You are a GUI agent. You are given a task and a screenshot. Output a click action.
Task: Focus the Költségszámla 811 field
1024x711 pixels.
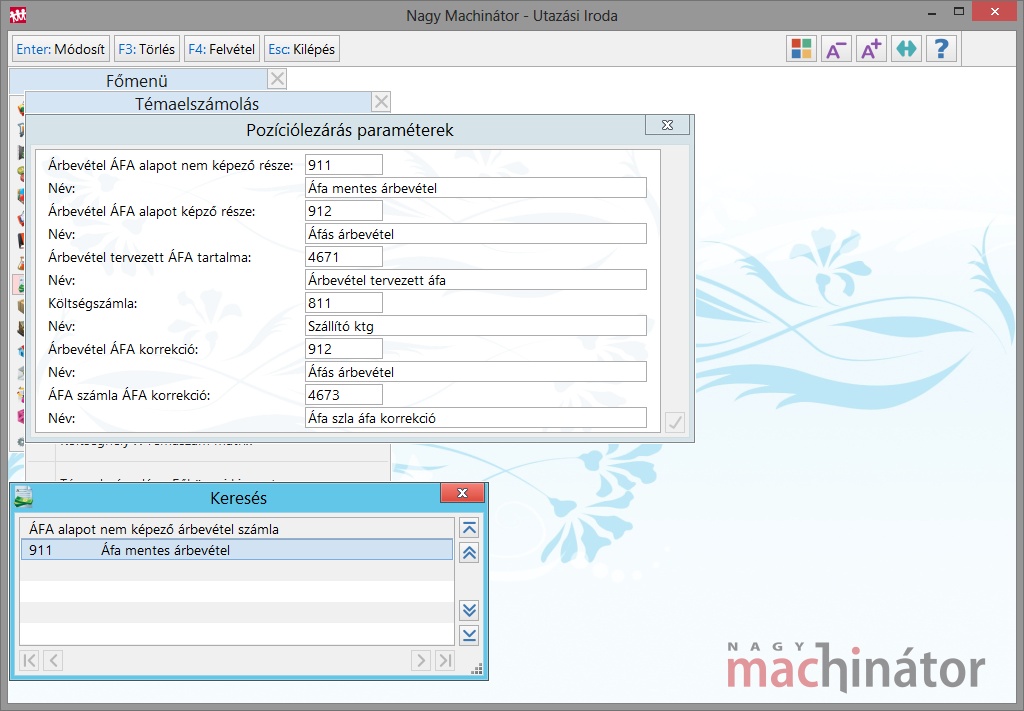pos(344,303)
